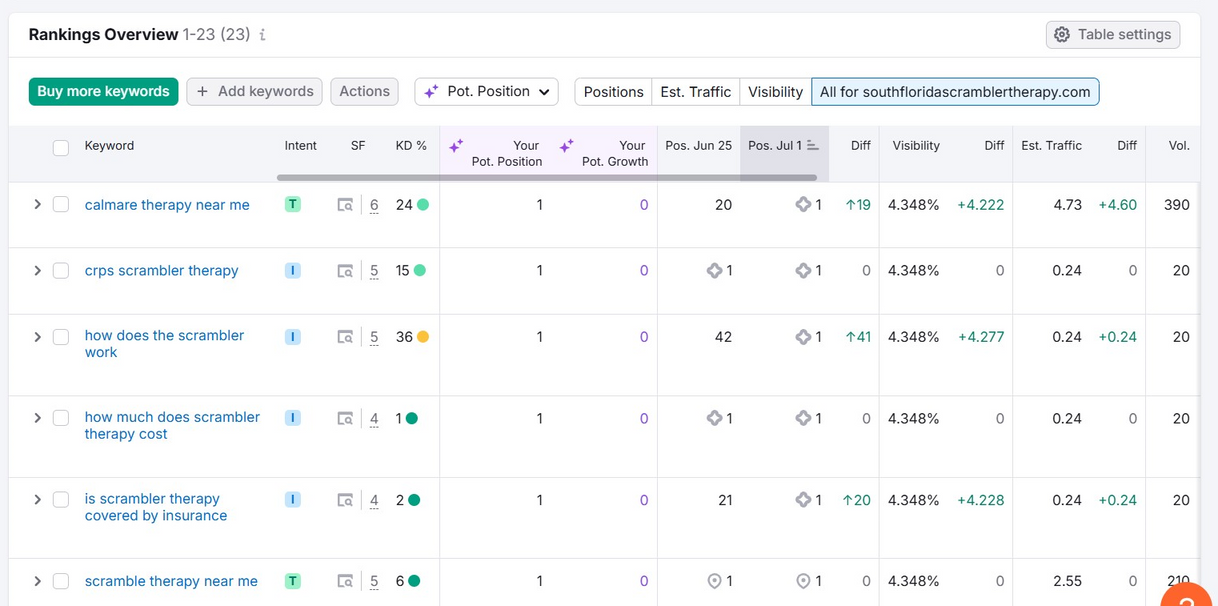Click the SF count 6 for calmare therapy near me
Viewport: 1218px width, 606px height.
(374, 205)
